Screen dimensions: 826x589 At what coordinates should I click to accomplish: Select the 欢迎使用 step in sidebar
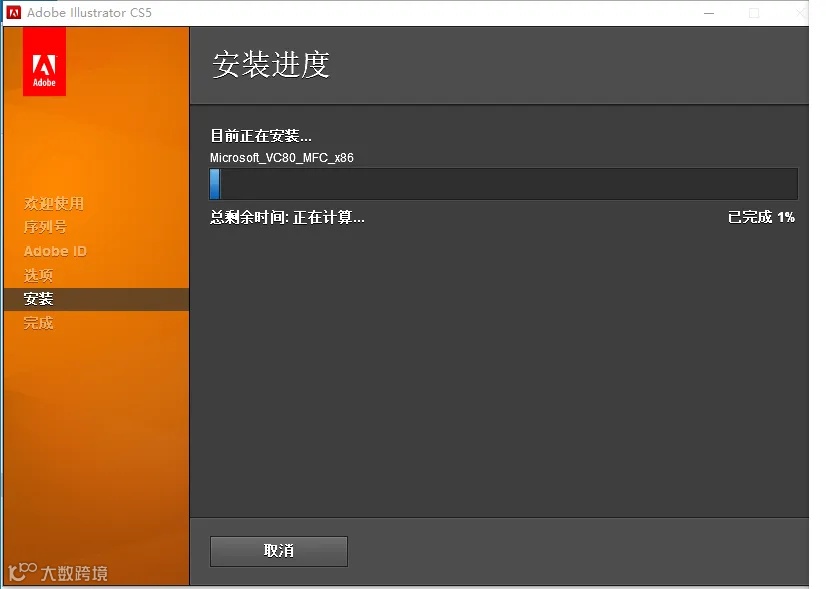tap(54, 203)
